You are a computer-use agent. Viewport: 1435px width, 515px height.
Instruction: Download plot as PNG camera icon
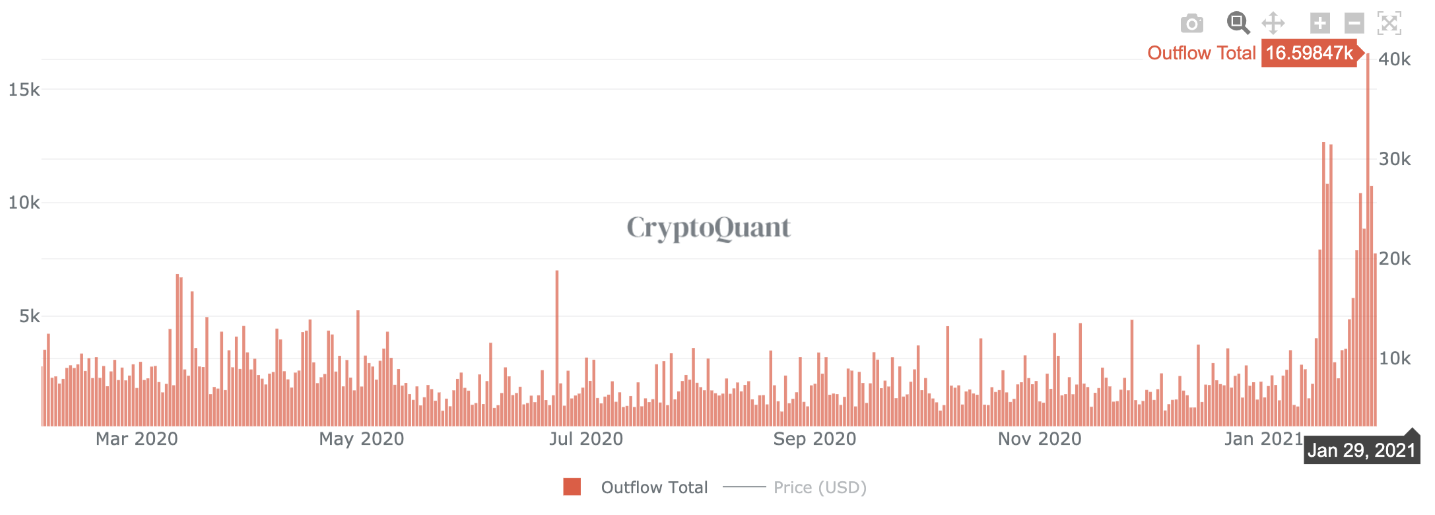(x=1191, y=24)
